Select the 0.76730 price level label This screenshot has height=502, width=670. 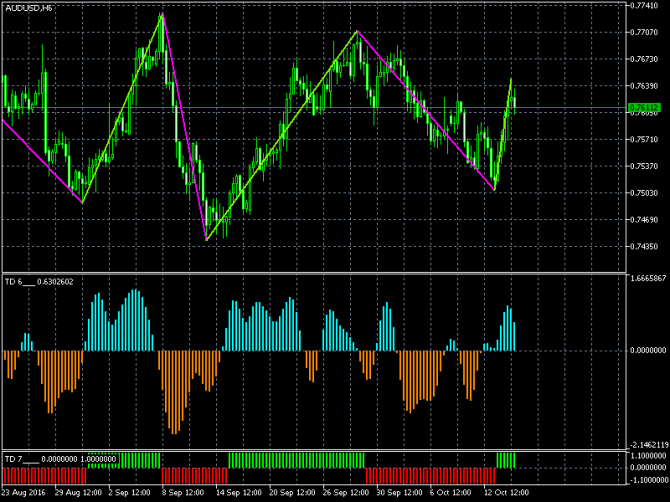pos(644,59)
